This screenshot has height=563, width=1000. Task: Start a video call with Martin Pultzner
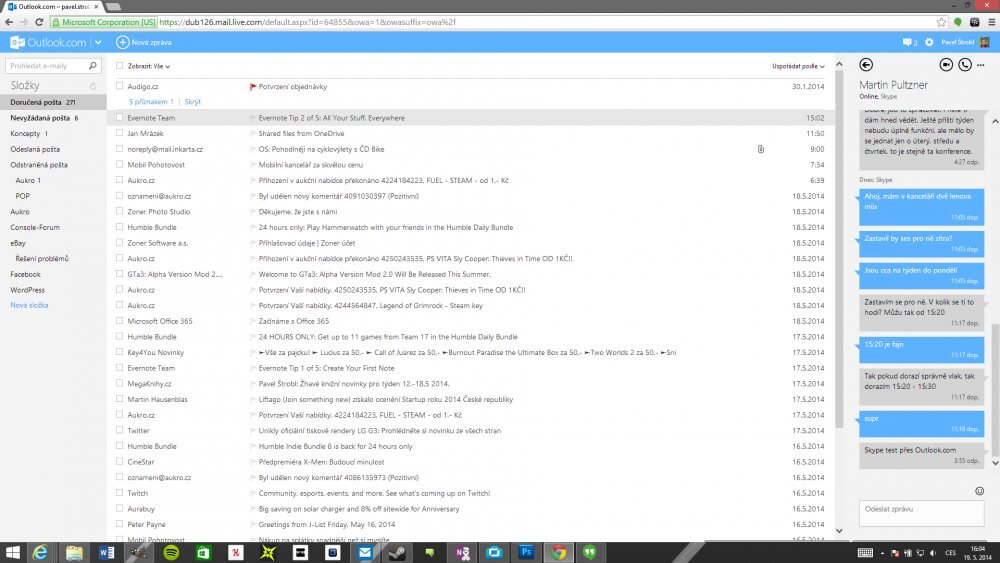click(x=946, y=64)
